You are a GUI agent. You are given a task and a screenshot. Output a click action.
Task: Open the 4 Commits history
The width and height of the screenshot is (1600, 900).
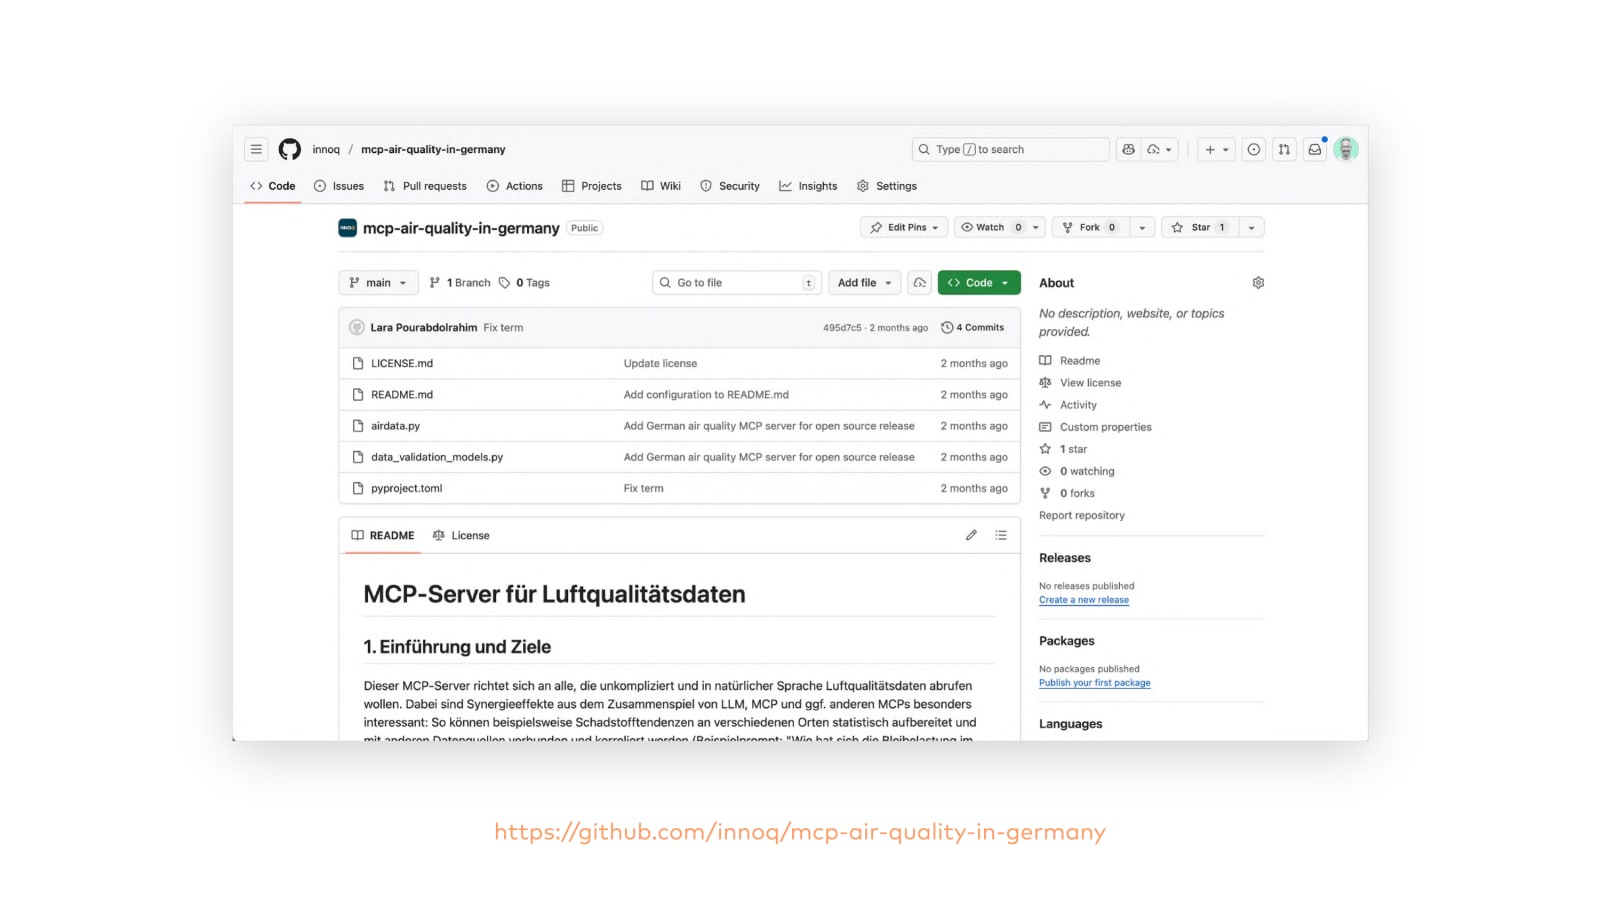(973, 327)
